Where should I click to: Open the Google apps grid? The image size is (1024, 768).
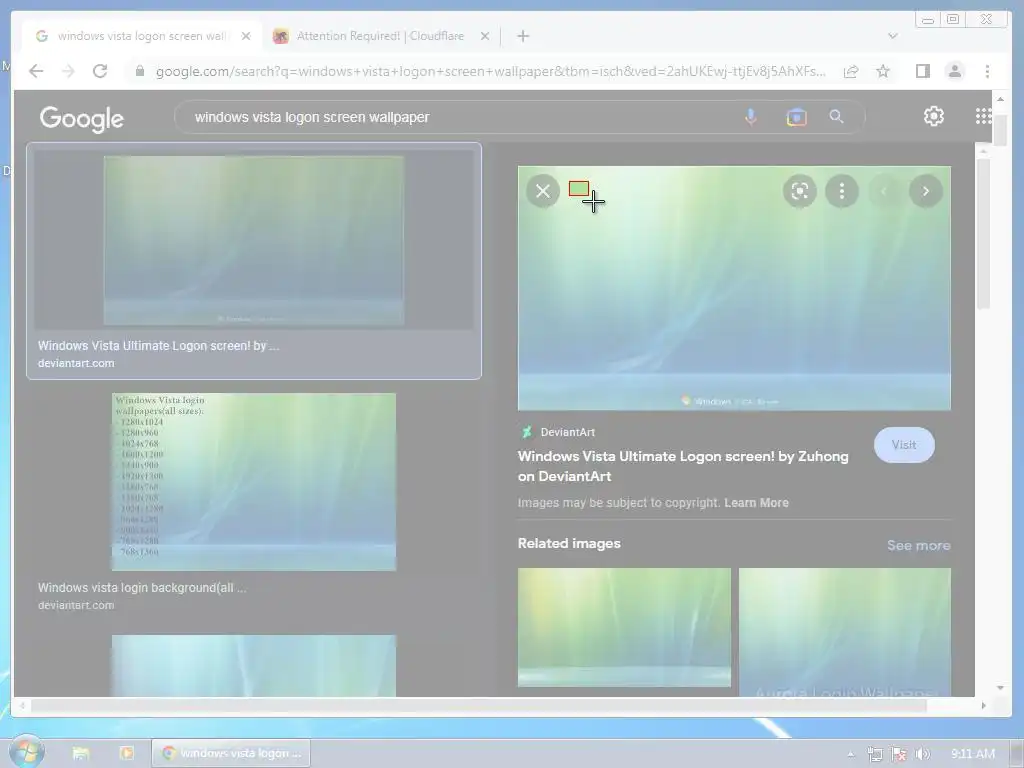tap(983, 116)
